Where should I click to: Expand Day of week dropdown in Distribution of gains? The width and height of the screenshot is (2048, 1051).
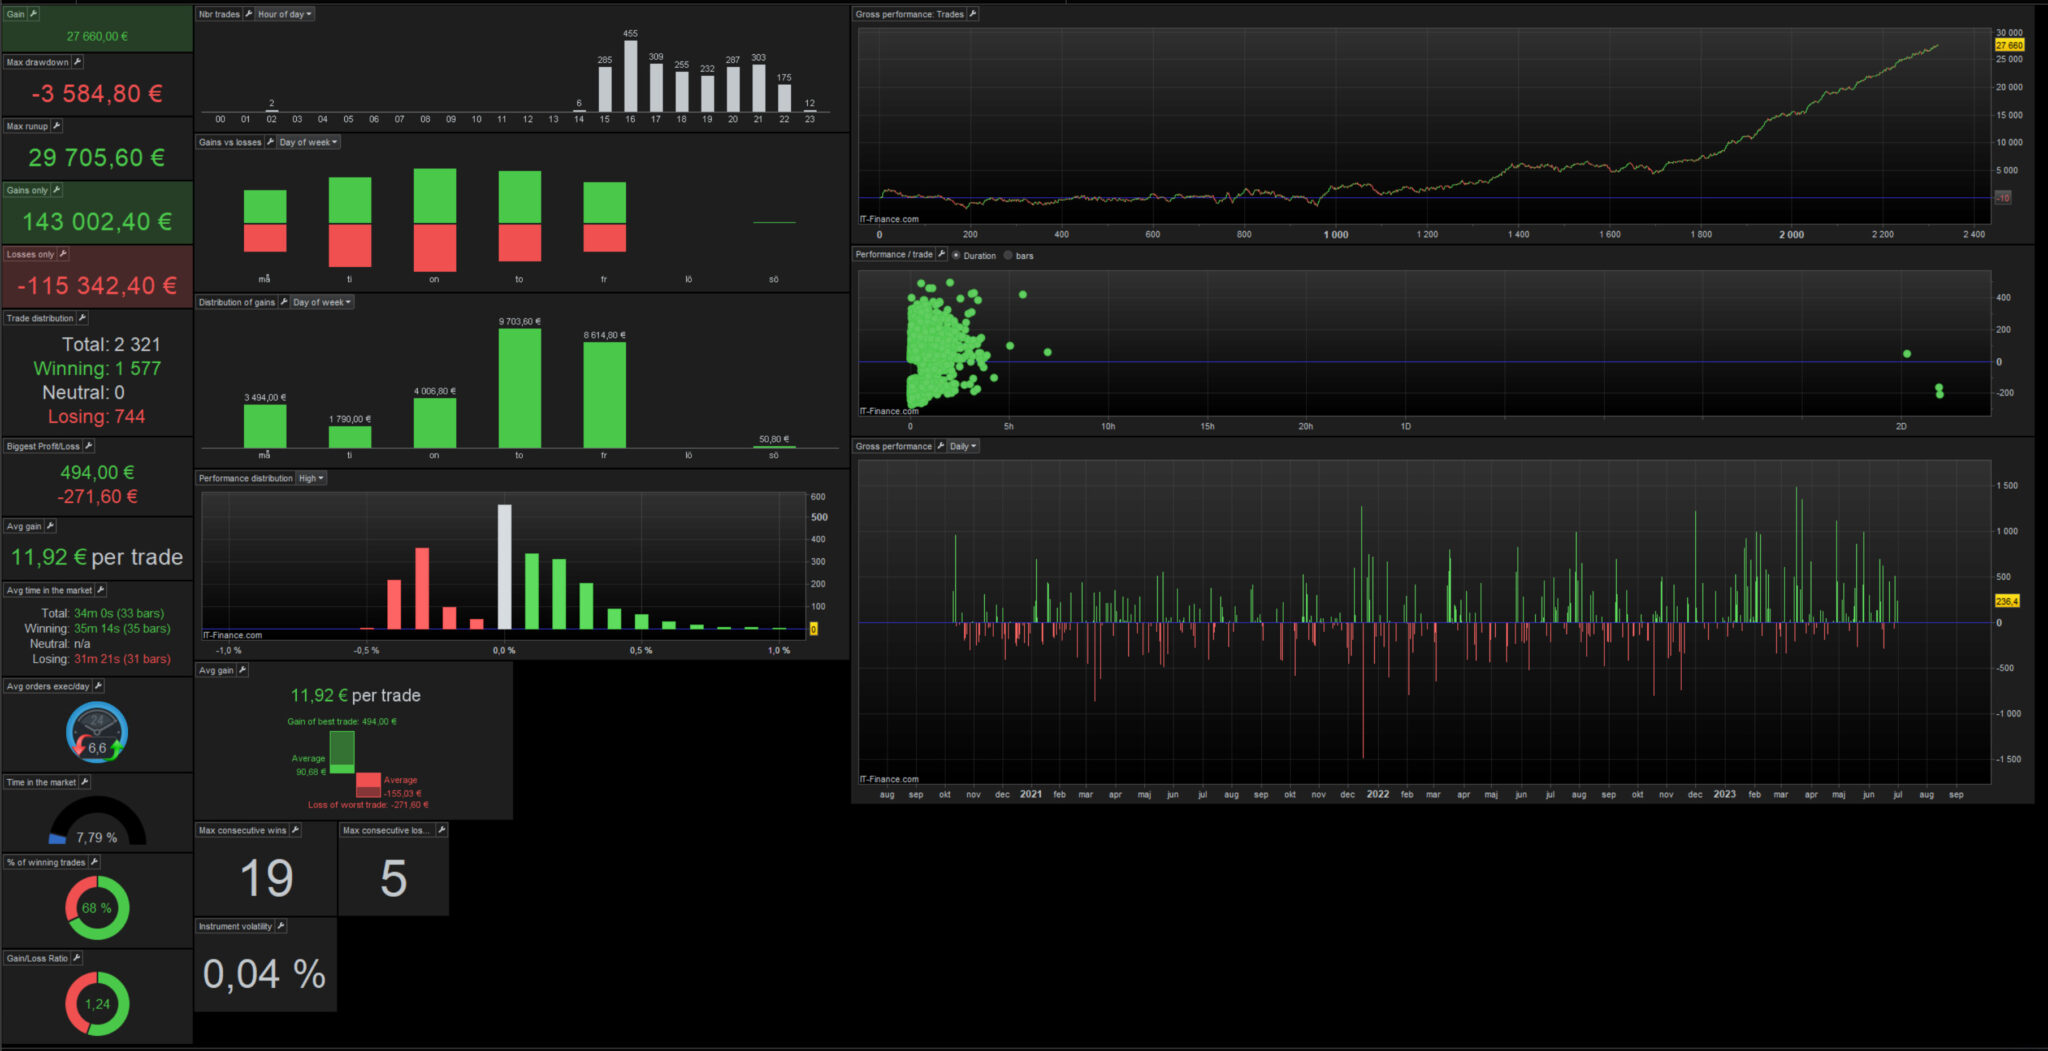click(322, 302)
